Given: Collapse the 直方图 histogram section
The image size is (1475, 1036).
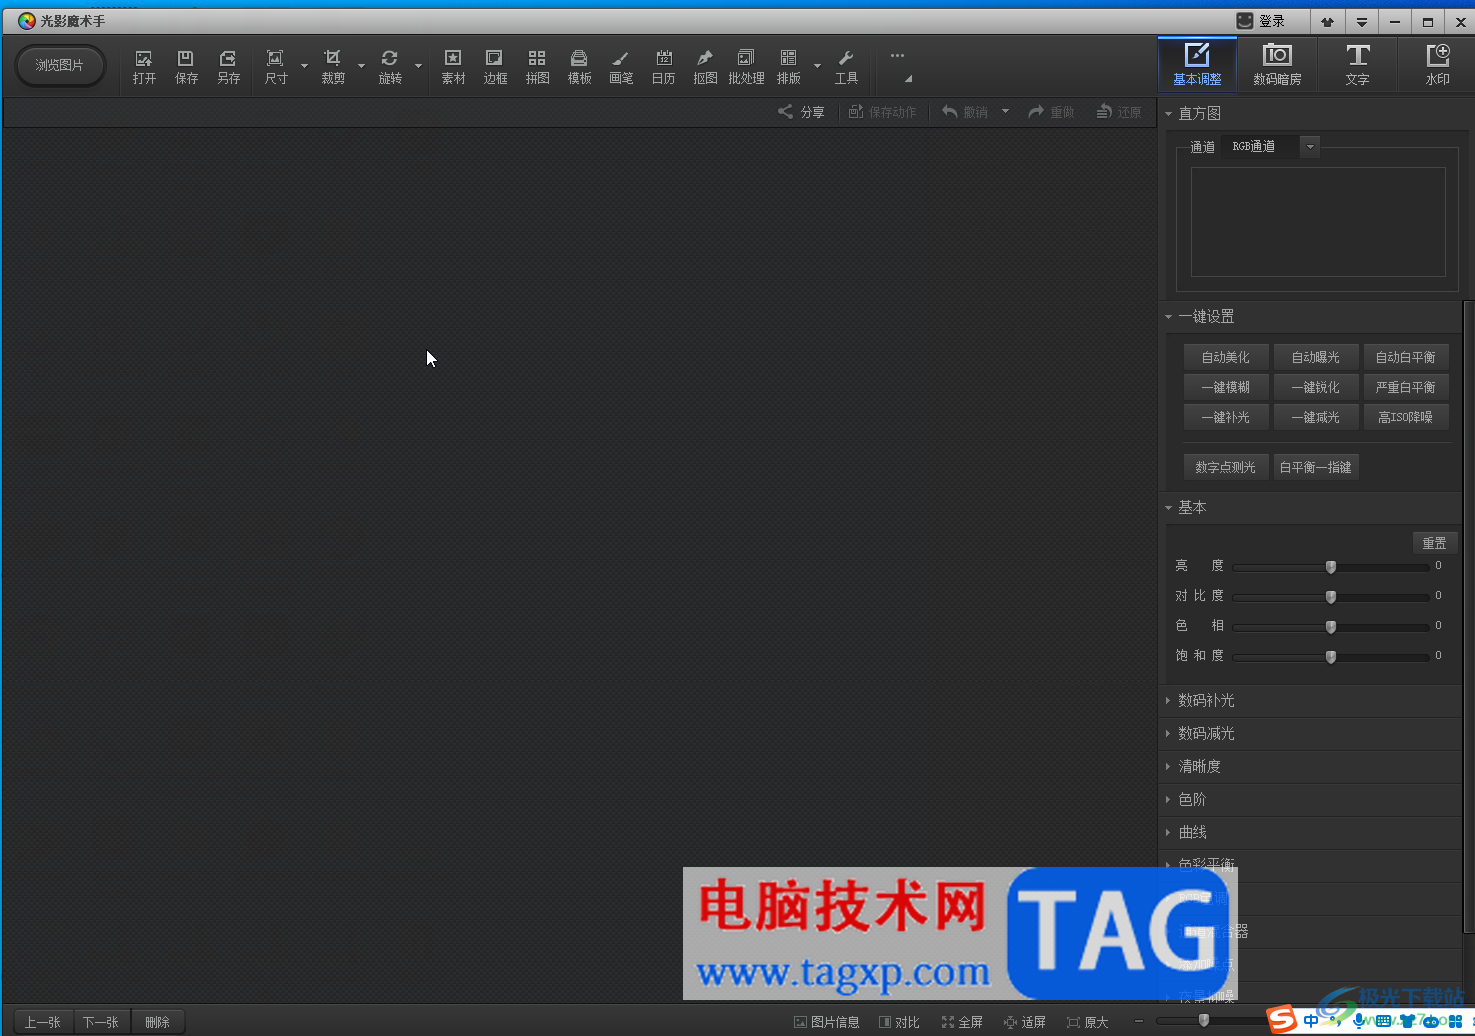Looking at the screenshot, I should pos(1168,113).
